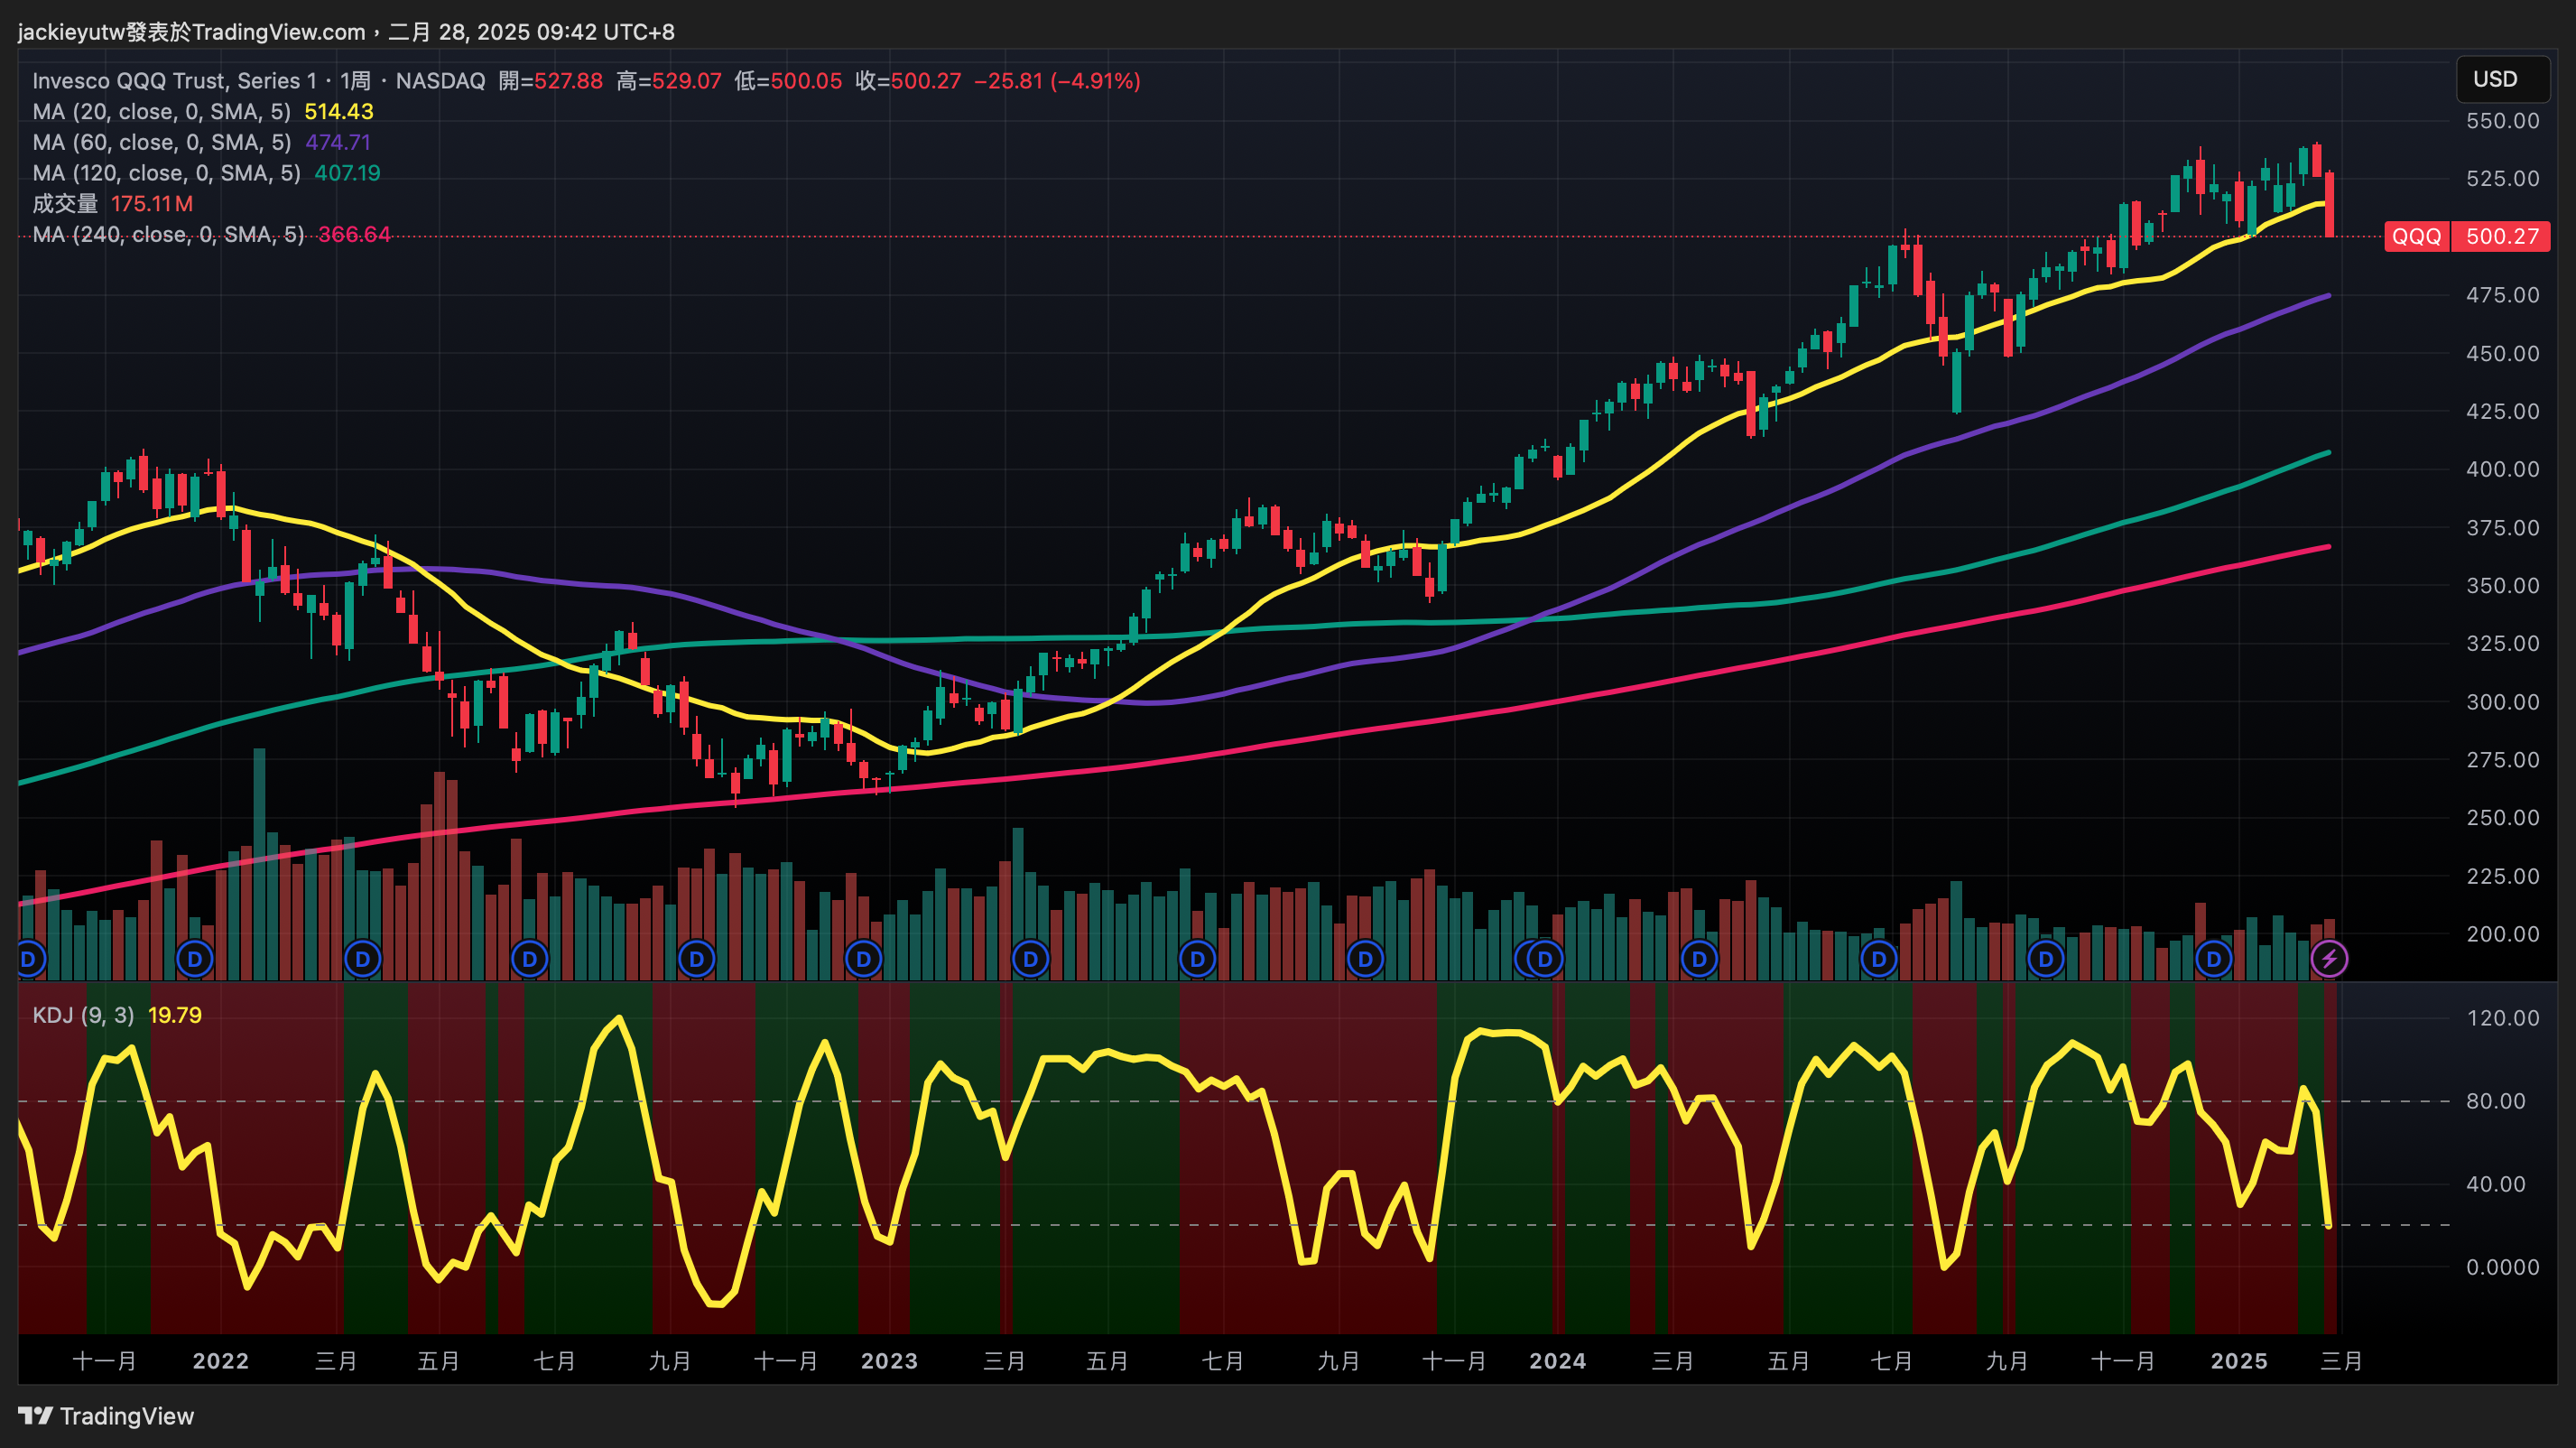Click dividend marker just left of 2022

[x=194, y=959]
